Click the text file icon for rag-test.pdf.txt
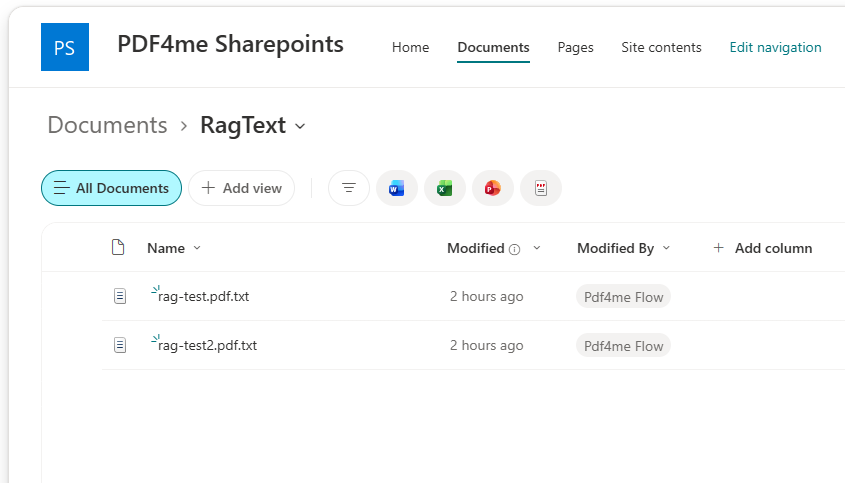 pos(120,296)
